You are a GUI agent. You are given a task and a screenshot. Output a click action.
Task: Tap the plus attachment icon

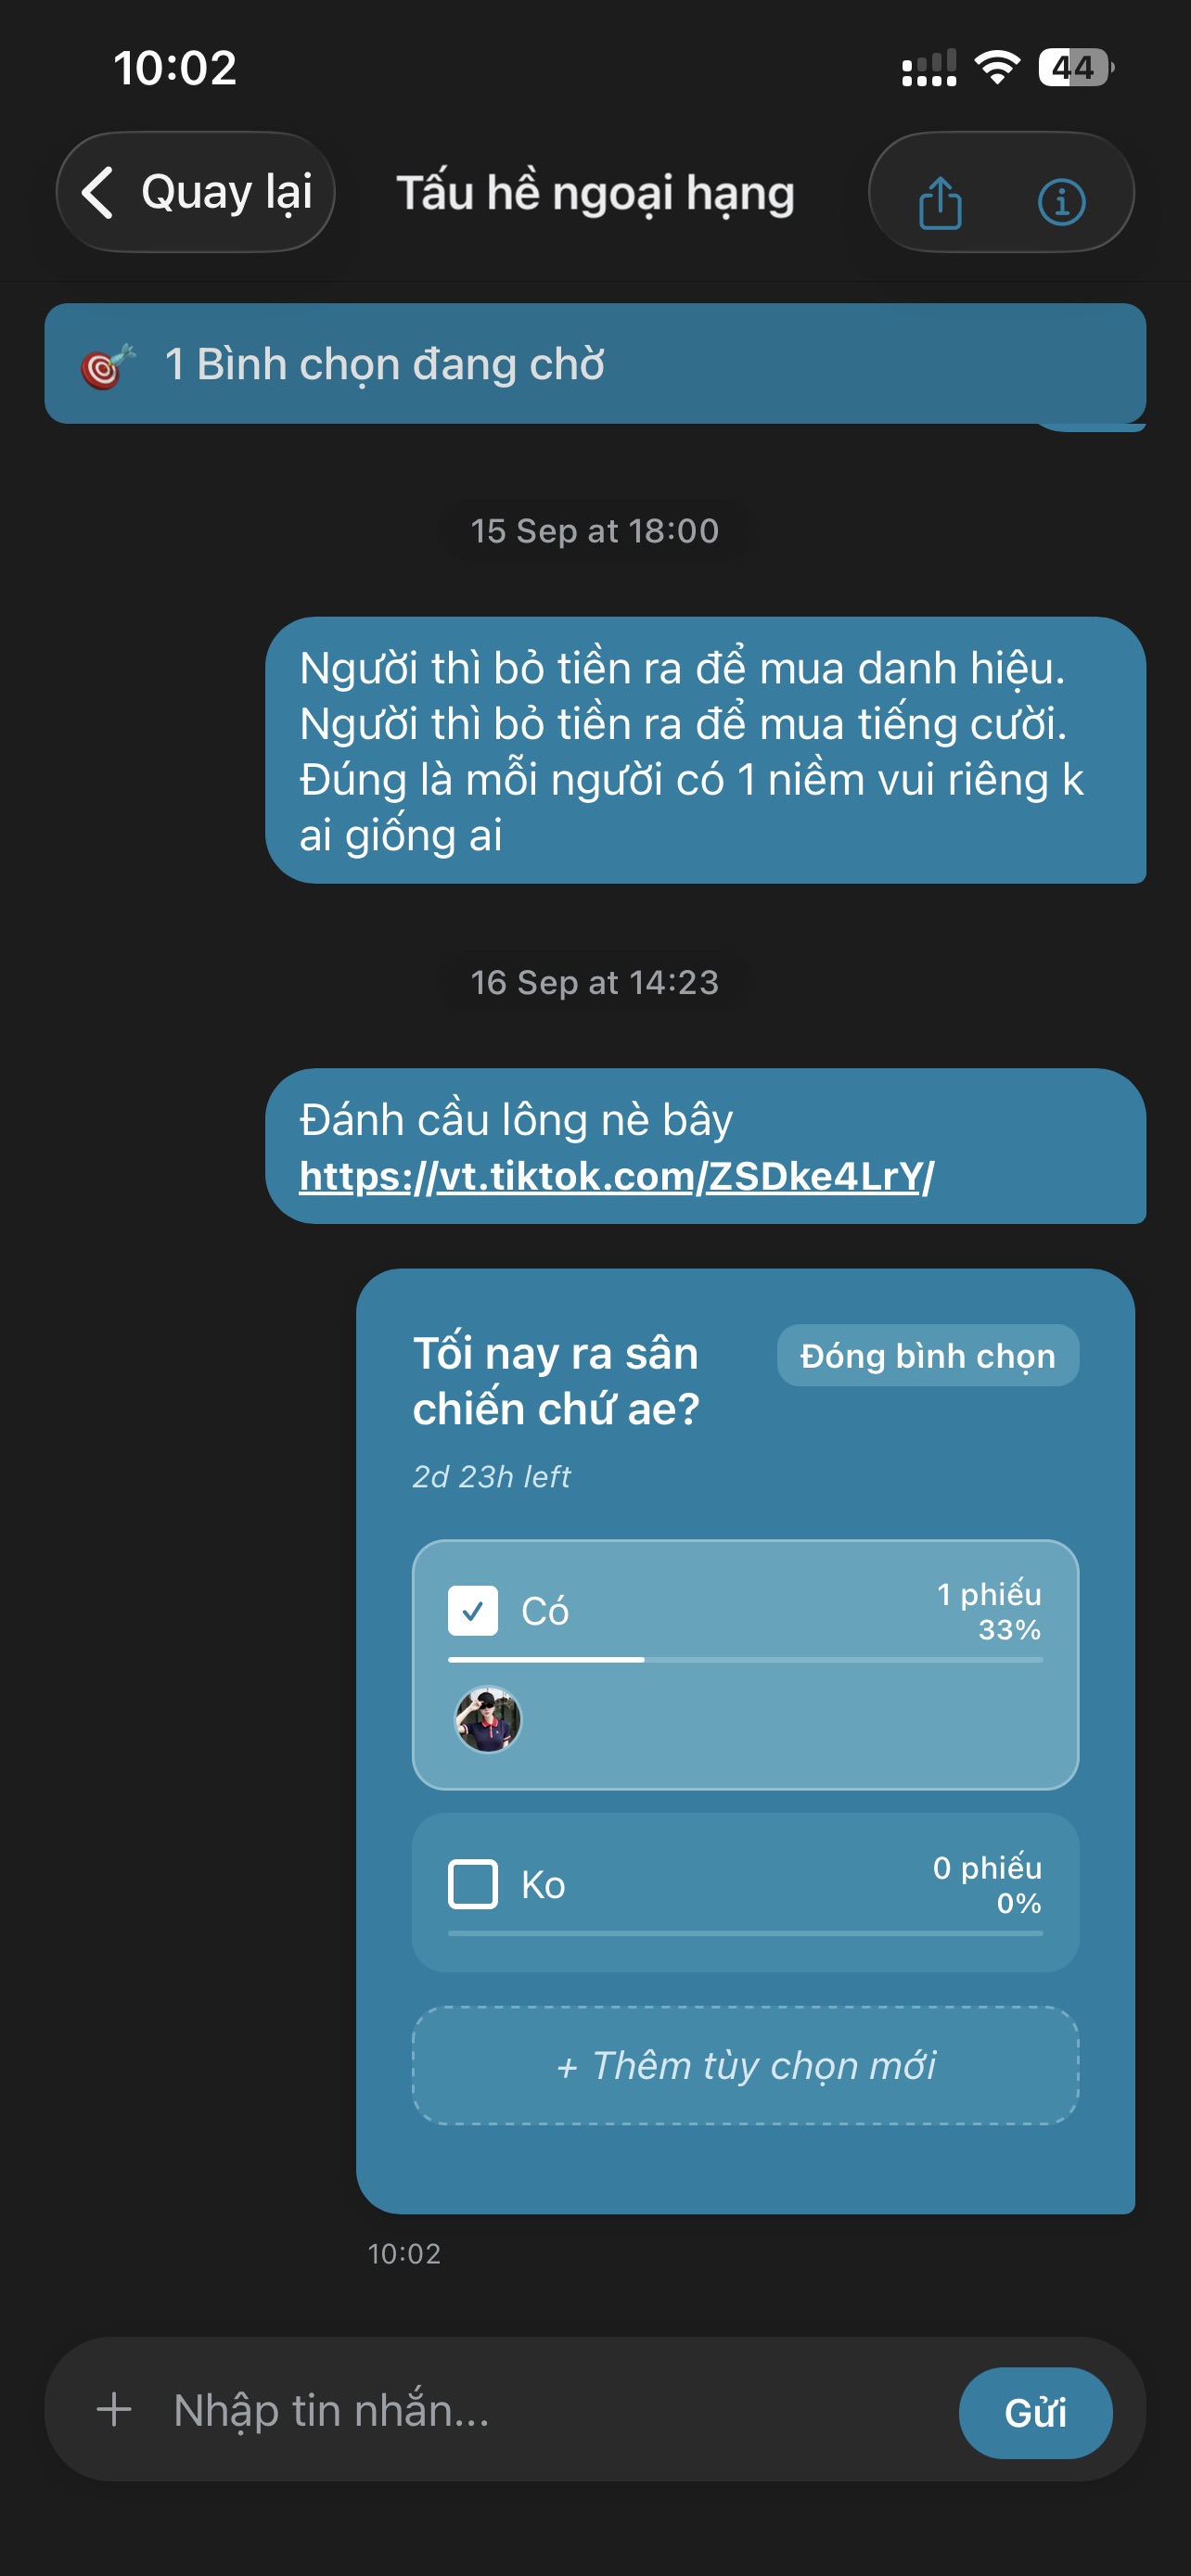114,2409
